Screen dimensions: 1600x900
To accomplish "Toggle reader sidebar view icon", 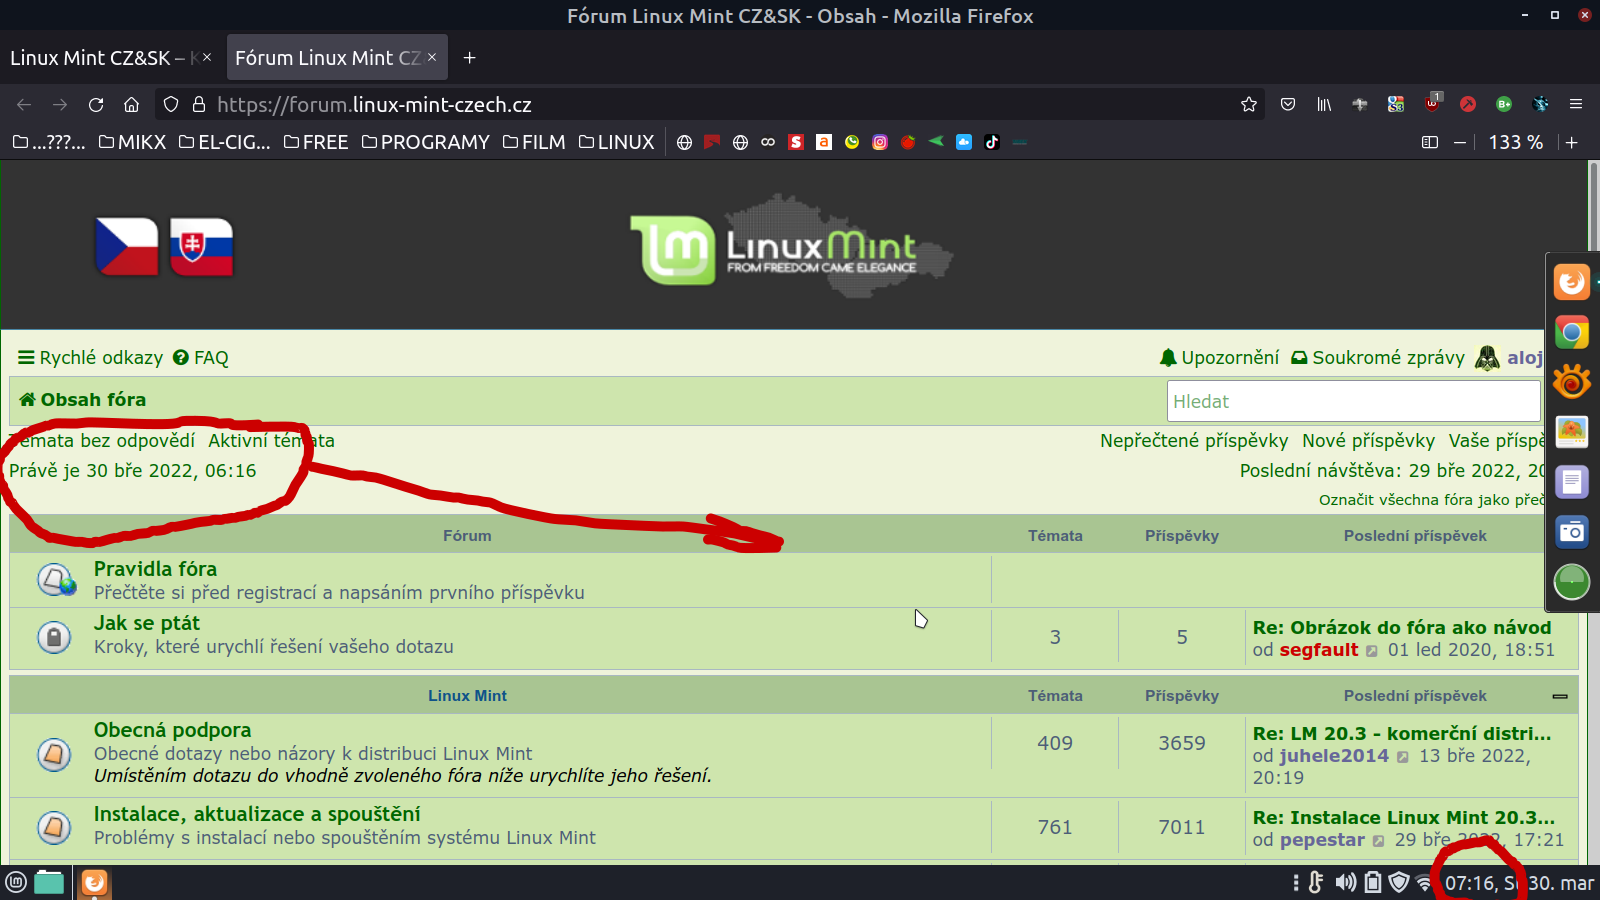I will tap(1430, 142).
